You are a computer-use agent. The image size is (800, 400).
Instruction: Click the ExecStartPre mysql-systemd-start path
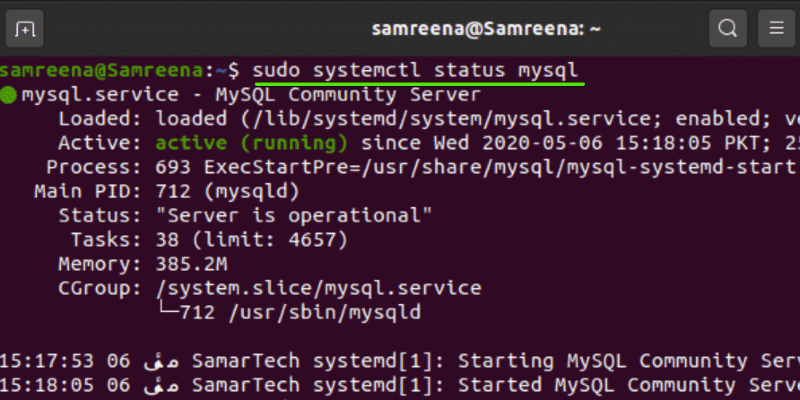coord(580,166)
